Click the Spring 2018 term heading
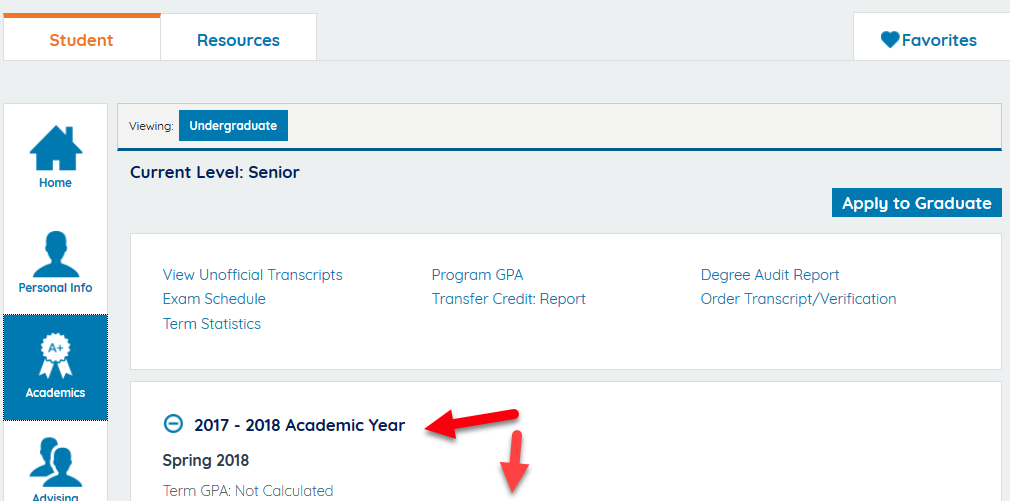Image resolution: width=1010 pixels, height=501 pixels. pos(205,461)
